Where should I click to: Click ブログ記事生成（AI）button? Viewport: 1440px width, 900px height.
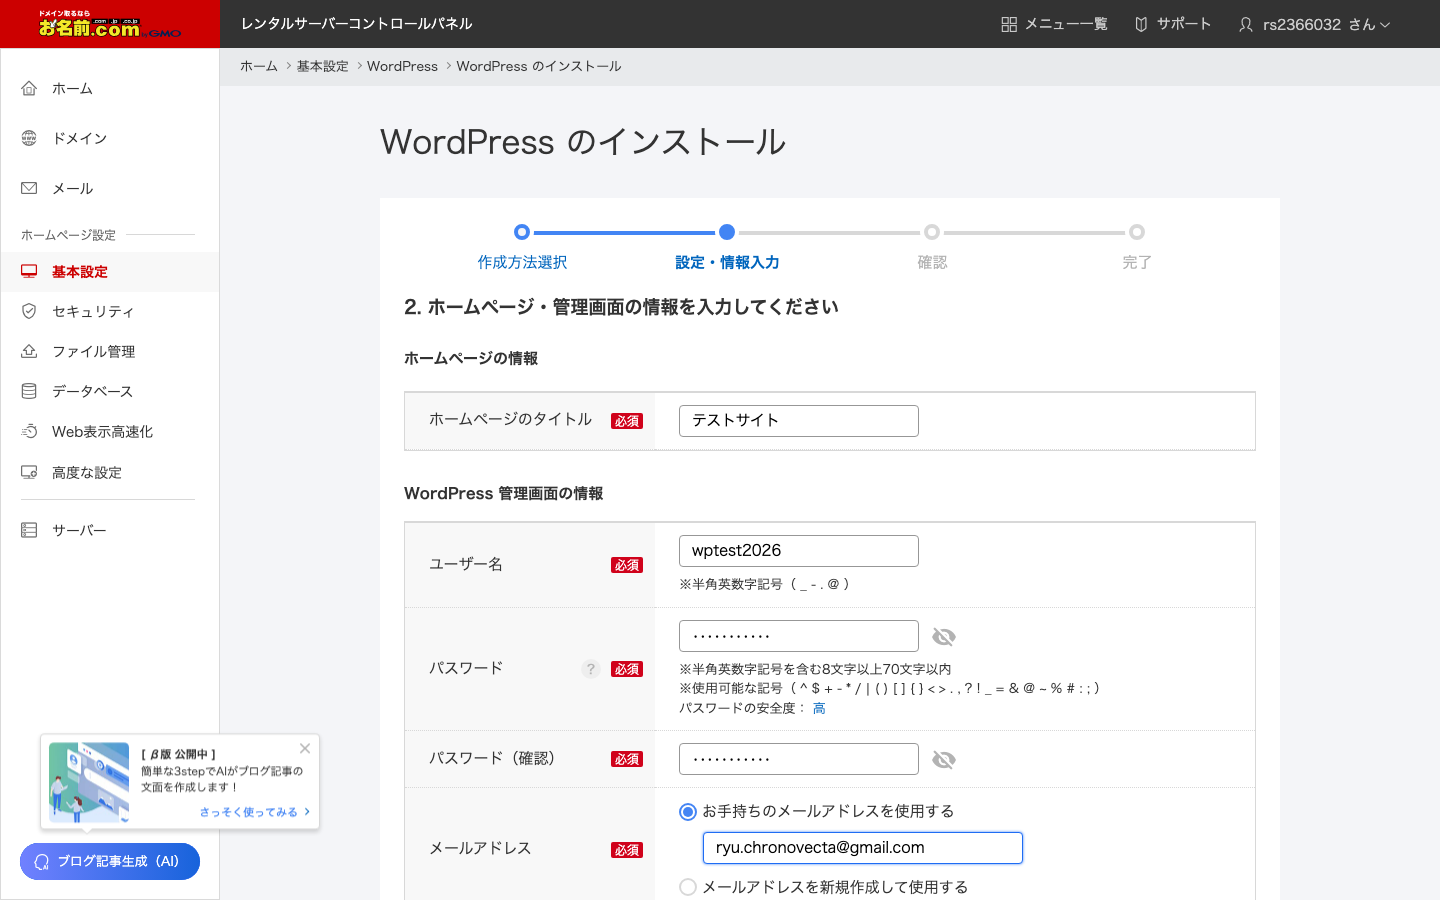110,862
